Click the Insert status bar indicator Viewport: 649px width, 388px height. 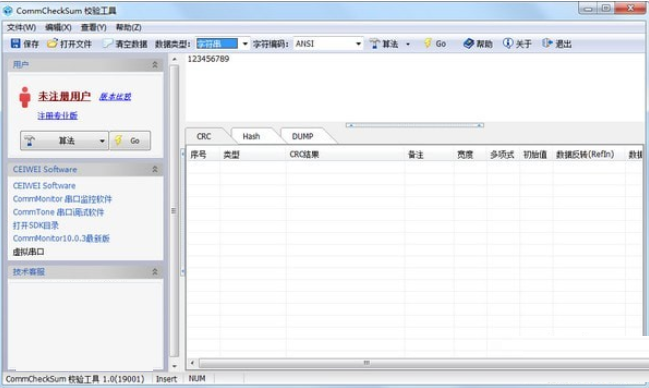coord(166,379)
